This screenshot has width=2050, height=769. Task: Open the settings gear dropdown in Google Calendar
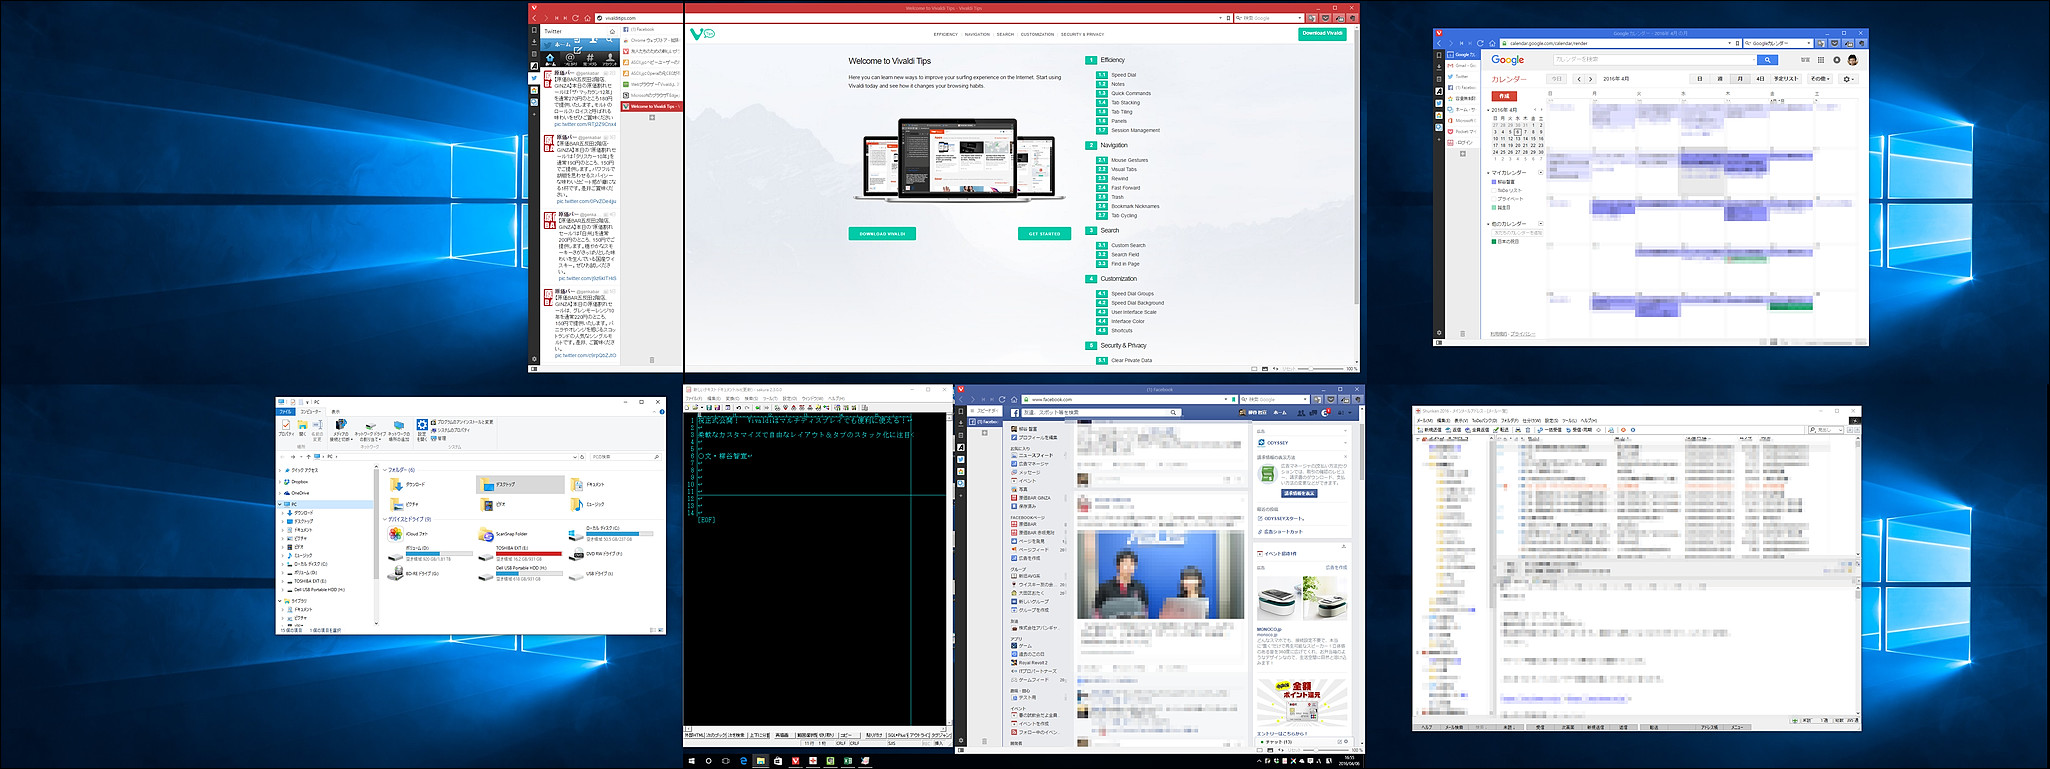click(x=1848, y=78)
